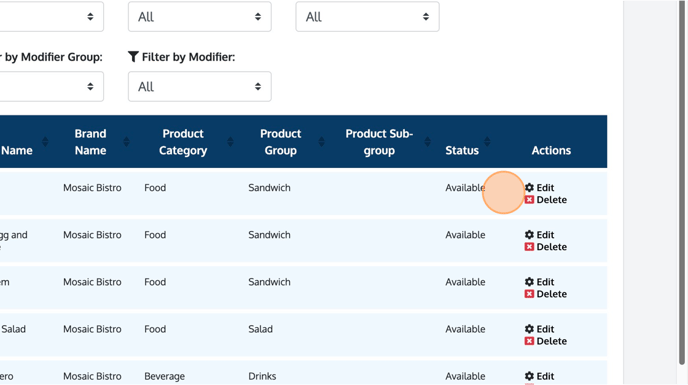This screenshot has height=385, width=688.
Task: Click the sort arrows beside Product Group
Action: [x=322, y=141]
